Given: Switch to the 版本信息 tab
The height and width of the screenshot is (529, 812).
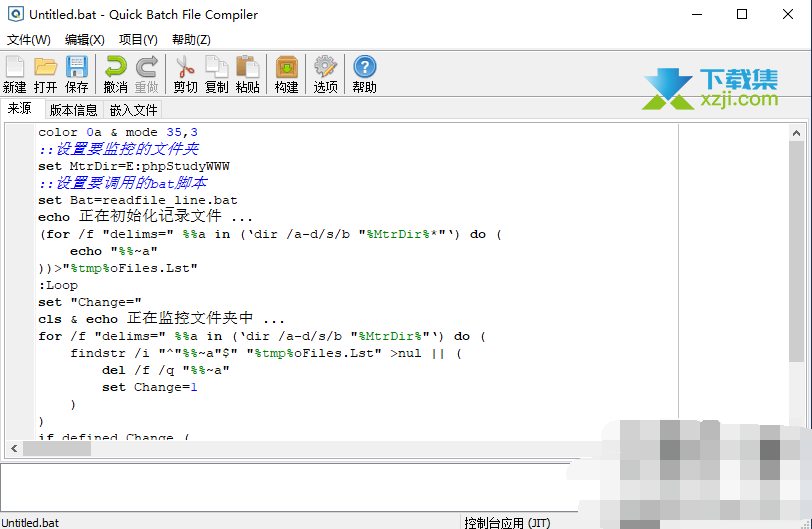Looking at the screenshot, I should click(74, 110).
